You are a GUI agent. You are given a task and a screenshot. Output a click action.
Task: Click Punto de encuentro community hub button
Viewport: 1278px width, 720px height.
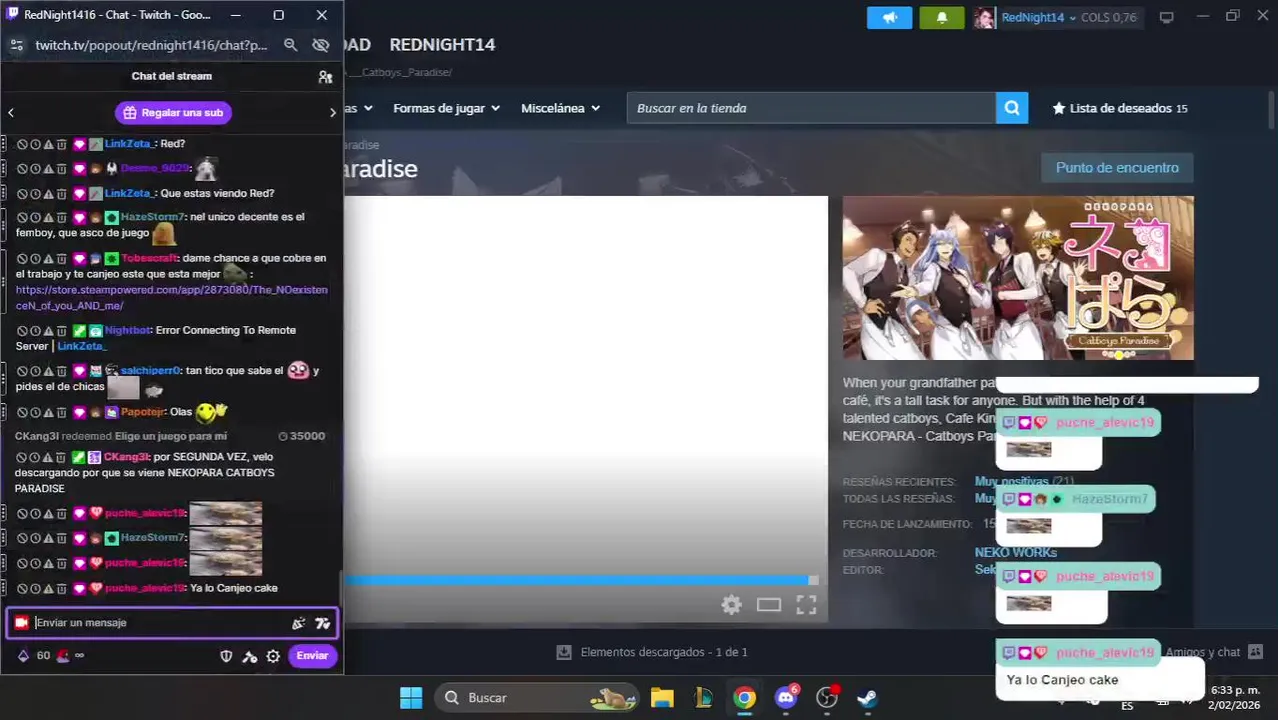pos(1117,168)
